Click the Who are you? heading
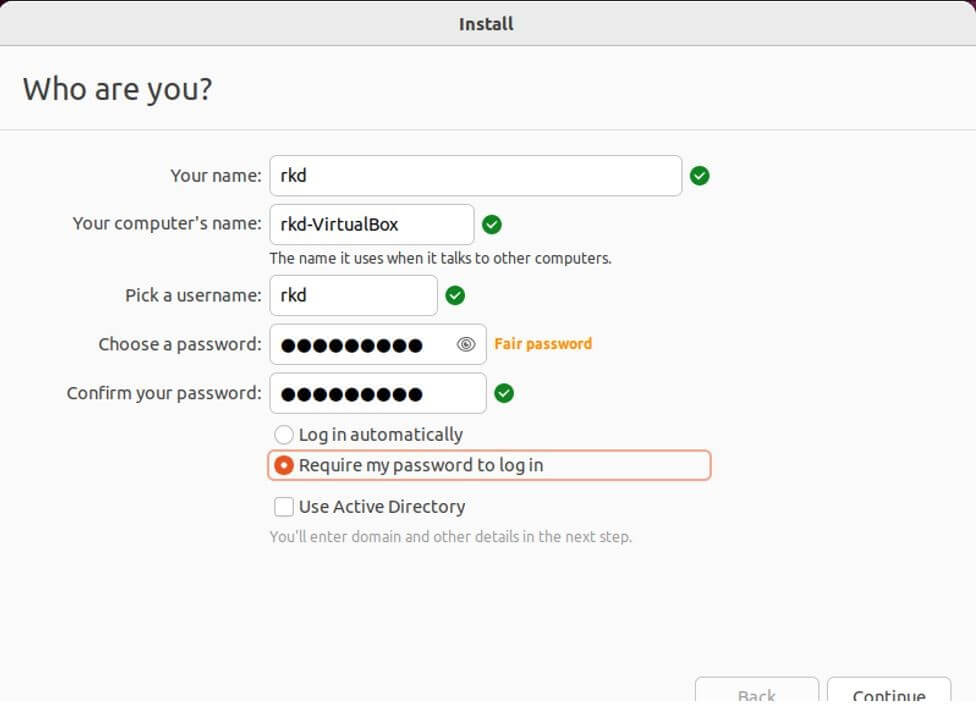The image size is (976, 724). [x=118, y=89]
